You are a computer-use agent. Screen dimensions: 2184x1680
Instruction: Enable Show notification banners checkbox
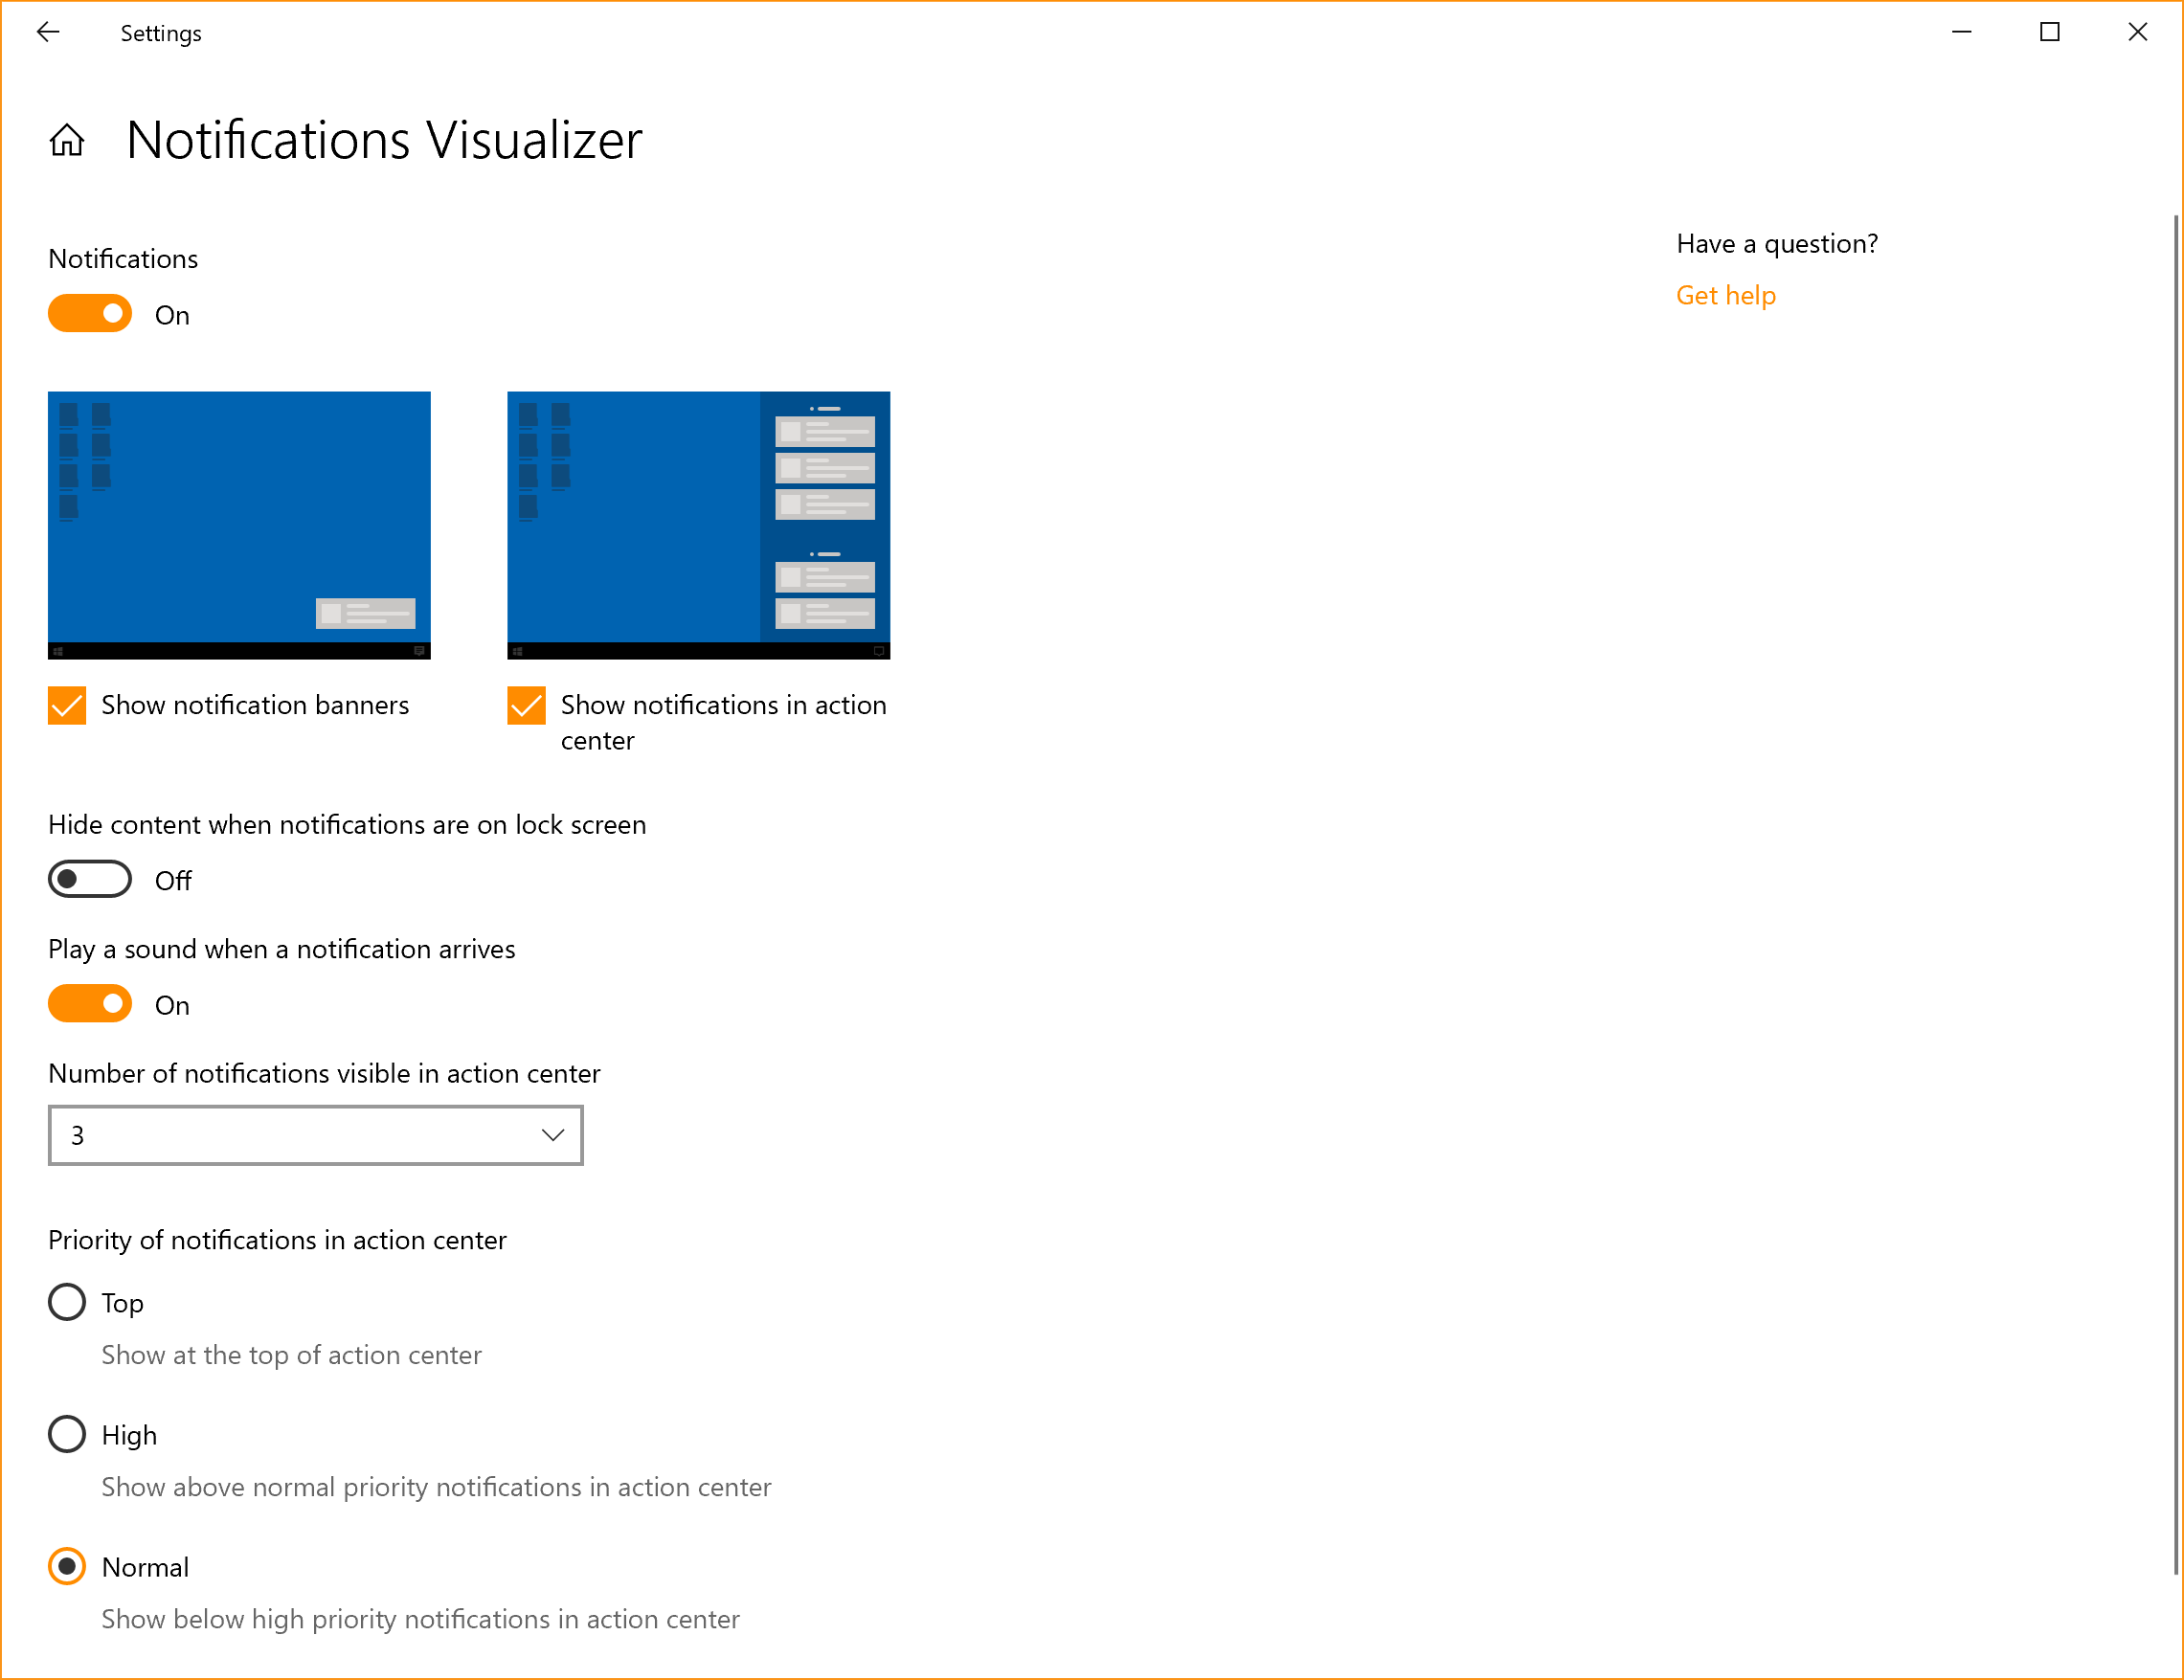(71, 706)
